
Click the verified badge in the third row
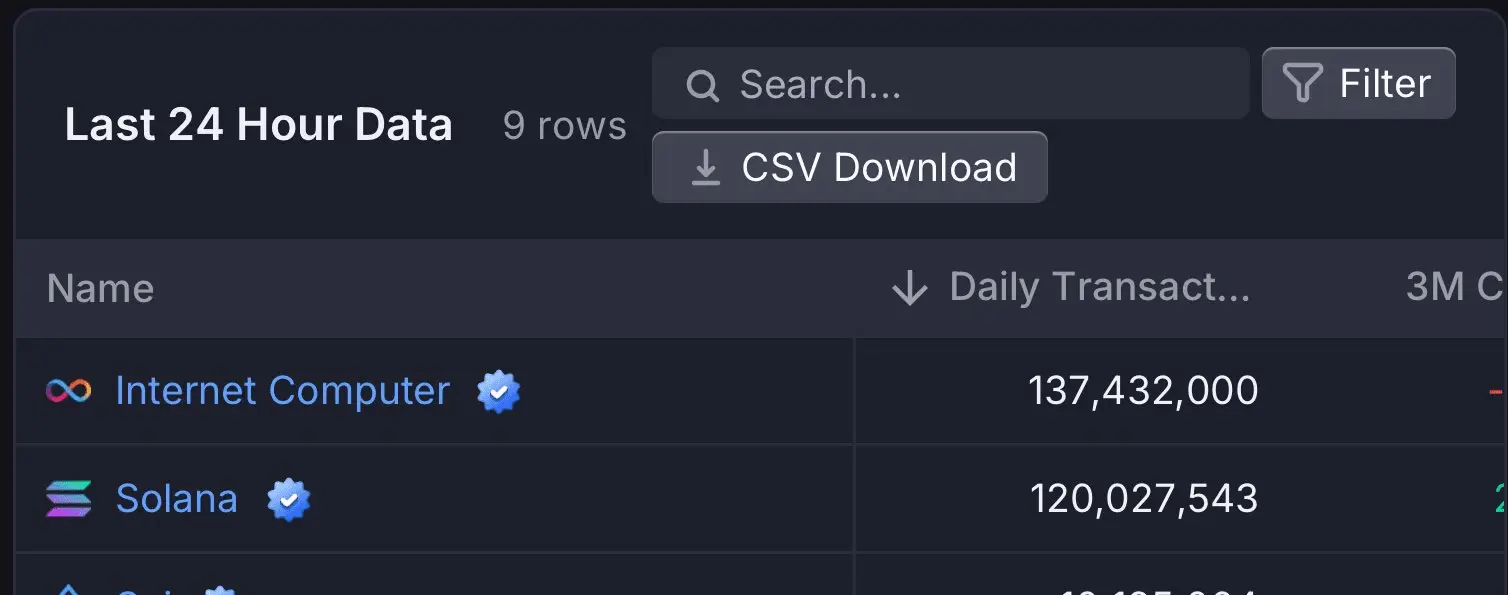click(220, 590)
